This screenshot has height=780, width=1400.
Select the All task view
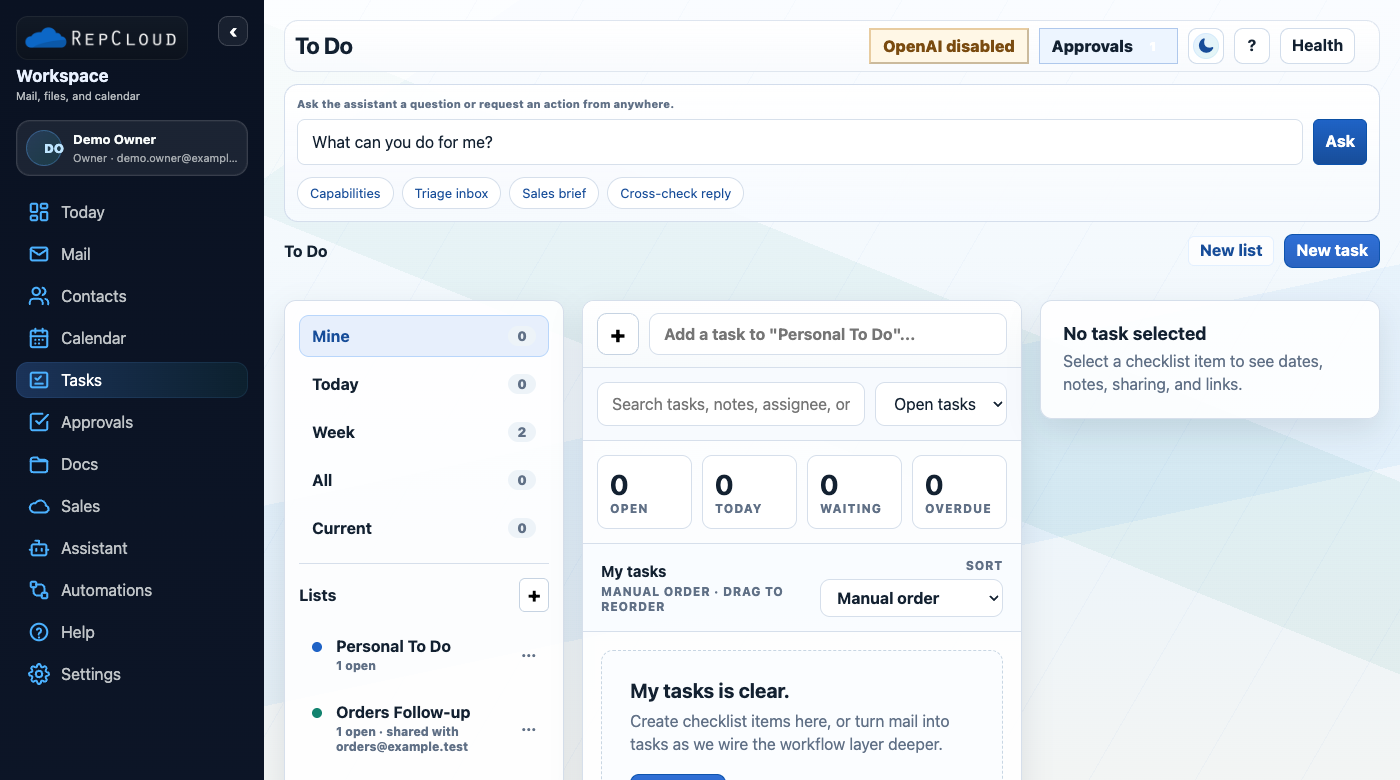424,480
